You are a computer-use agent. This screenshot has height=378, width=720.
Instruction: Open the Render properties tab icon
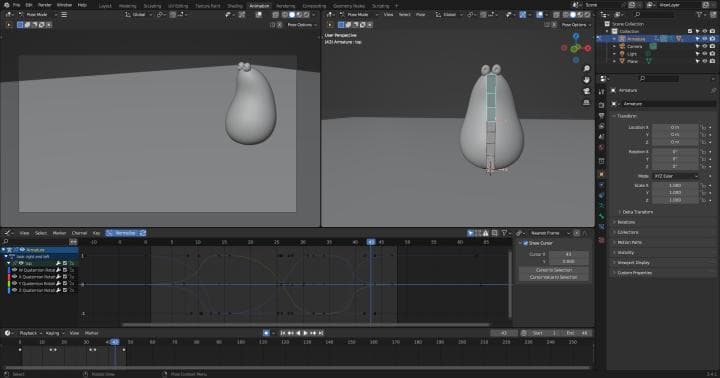coord(602,105)
